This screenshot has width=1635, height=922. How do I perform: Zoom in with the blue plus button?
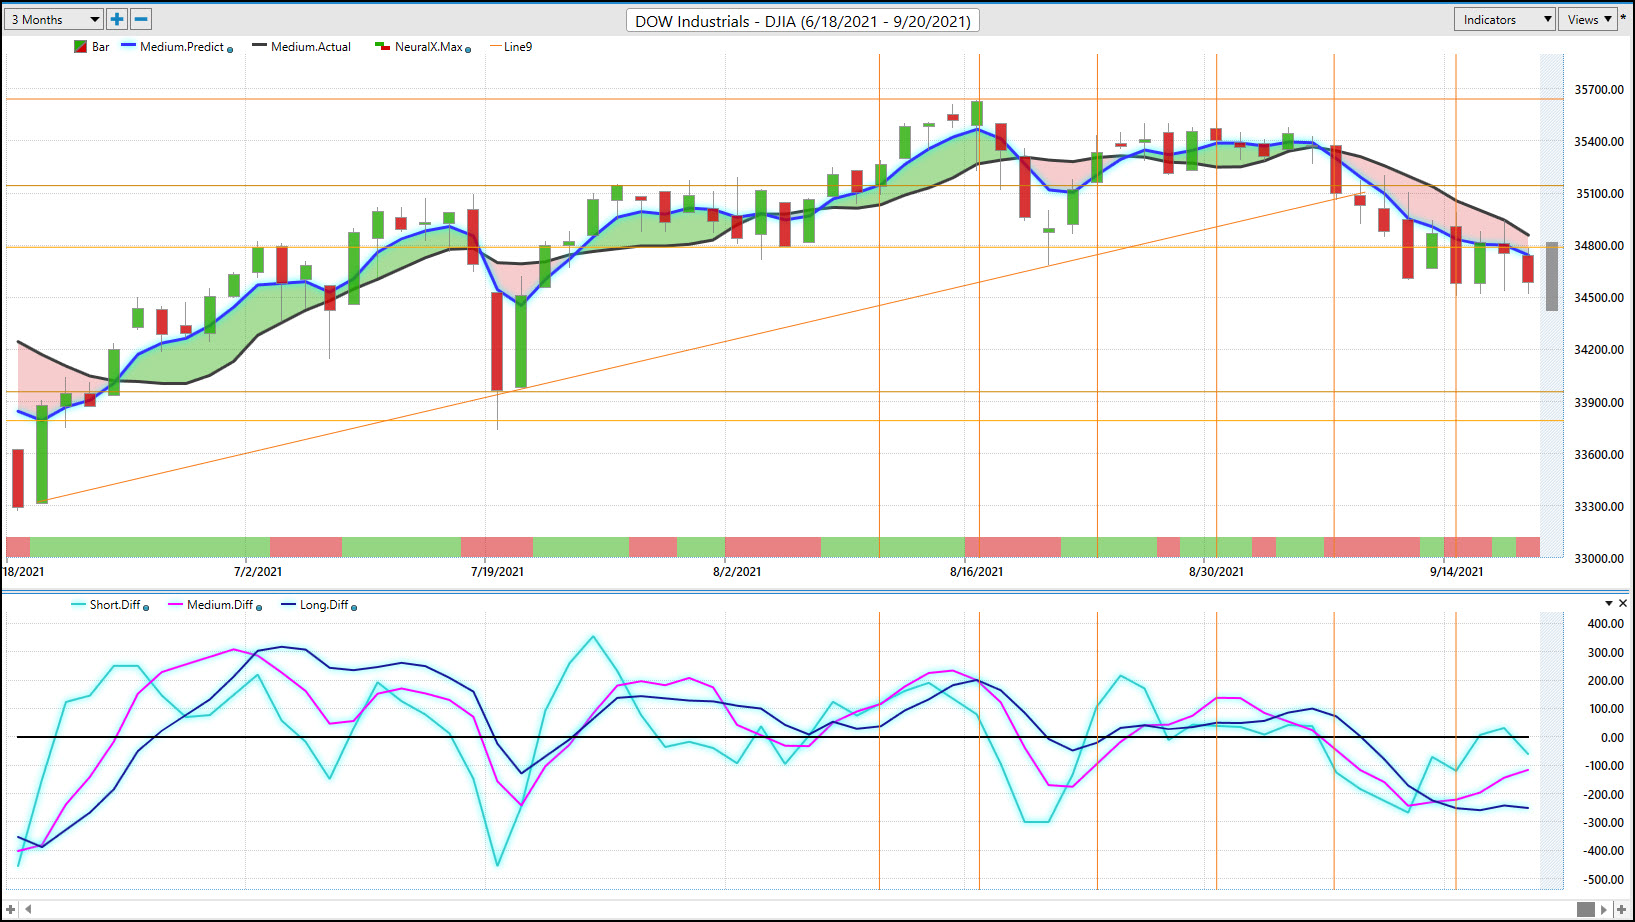pyautogui.click(x=117, y=19)
